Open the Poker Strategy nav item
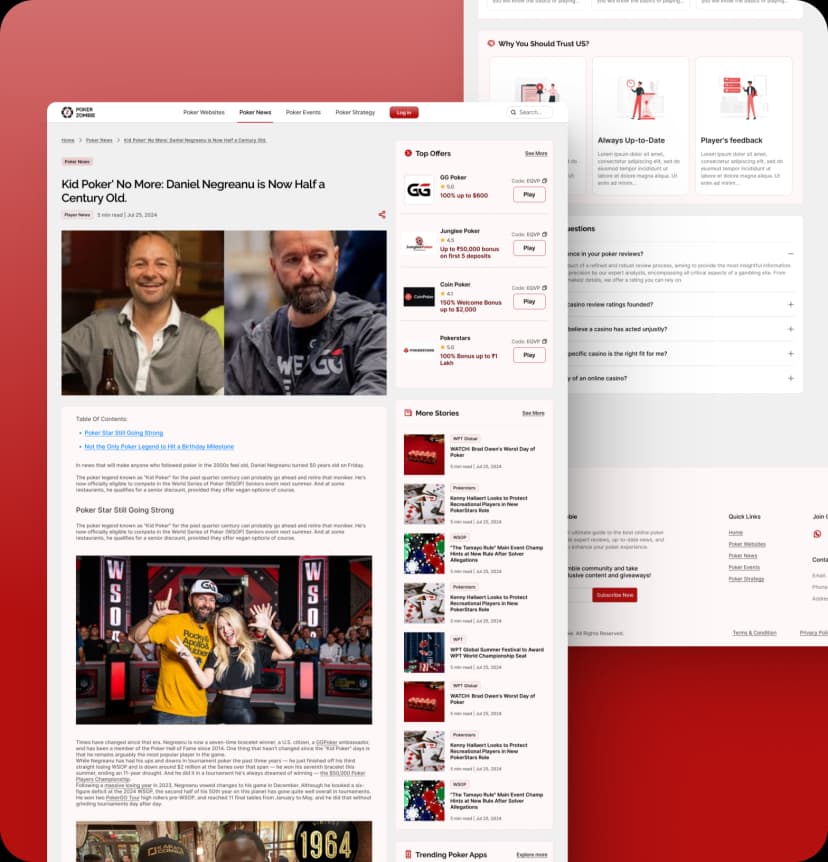This screenshot has height=862, width=828. [x=355, y=112]
